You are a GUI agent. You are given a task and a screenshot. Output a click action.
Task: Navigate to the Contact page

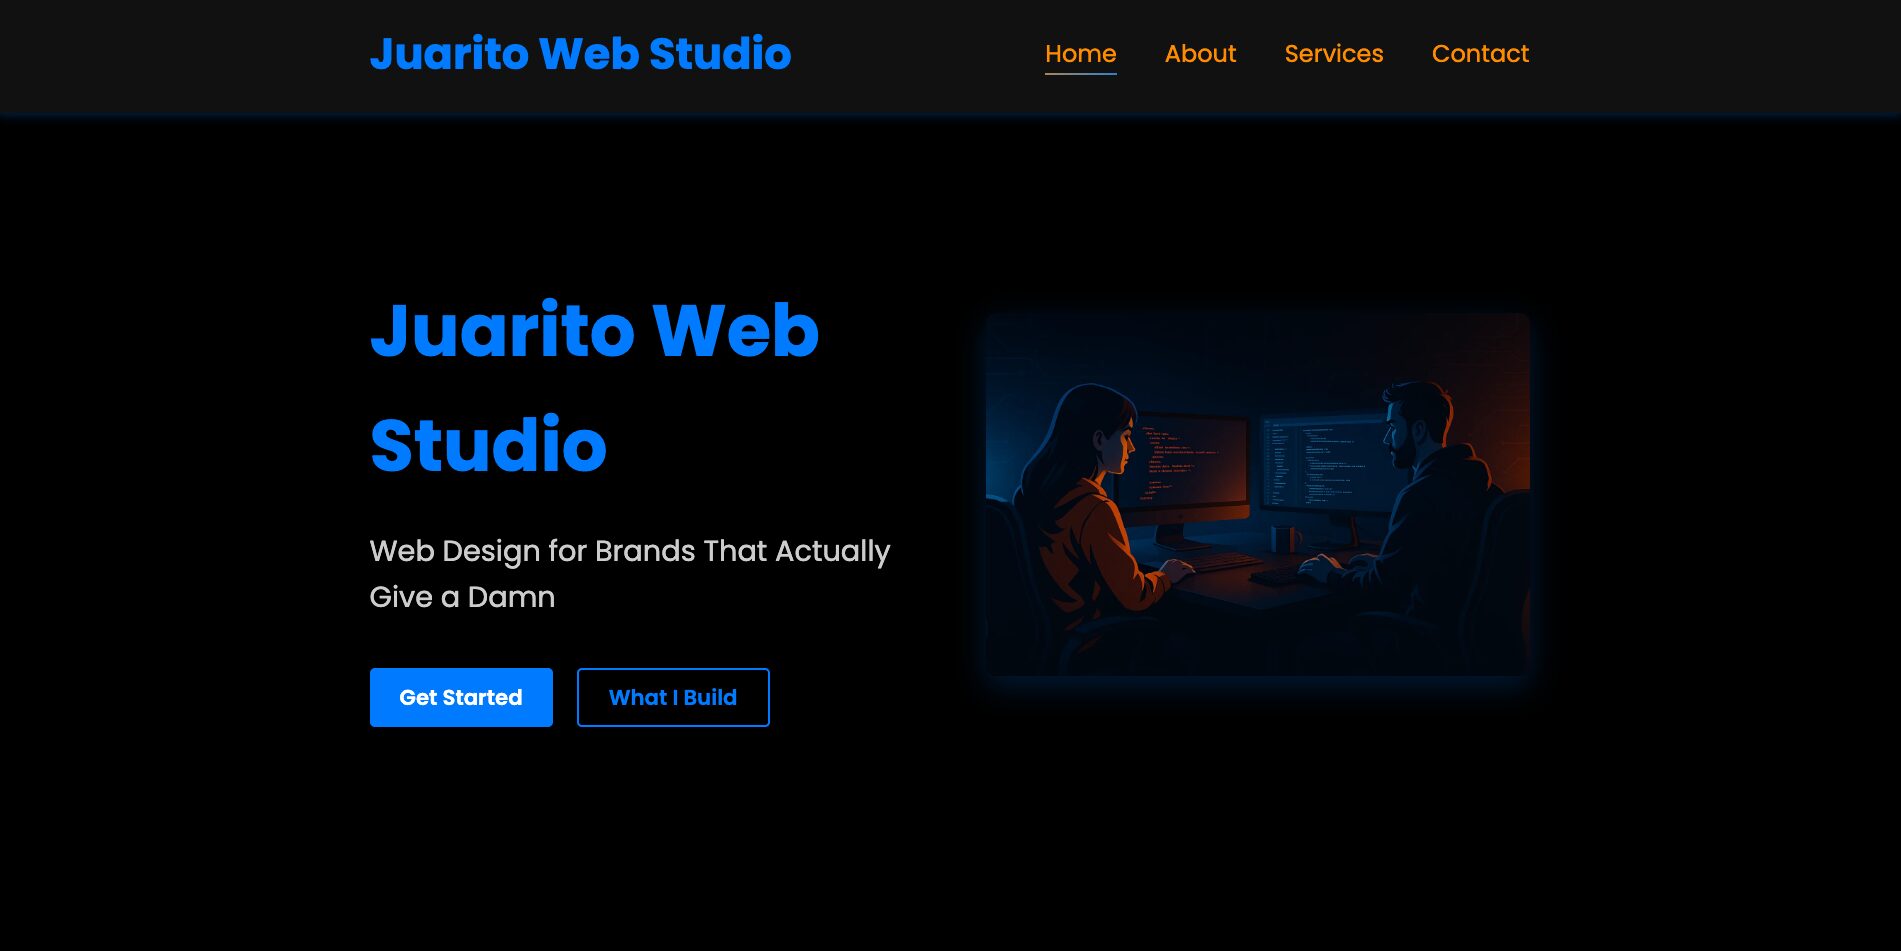tap(1480, 54)
